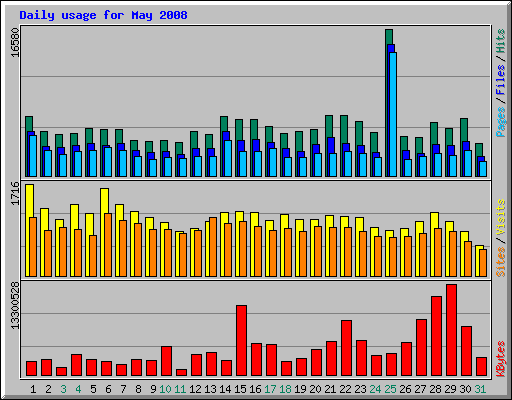The image size is (512, 400).
Task: Click the green hits bar for day 22
Action: pos(344,129)
